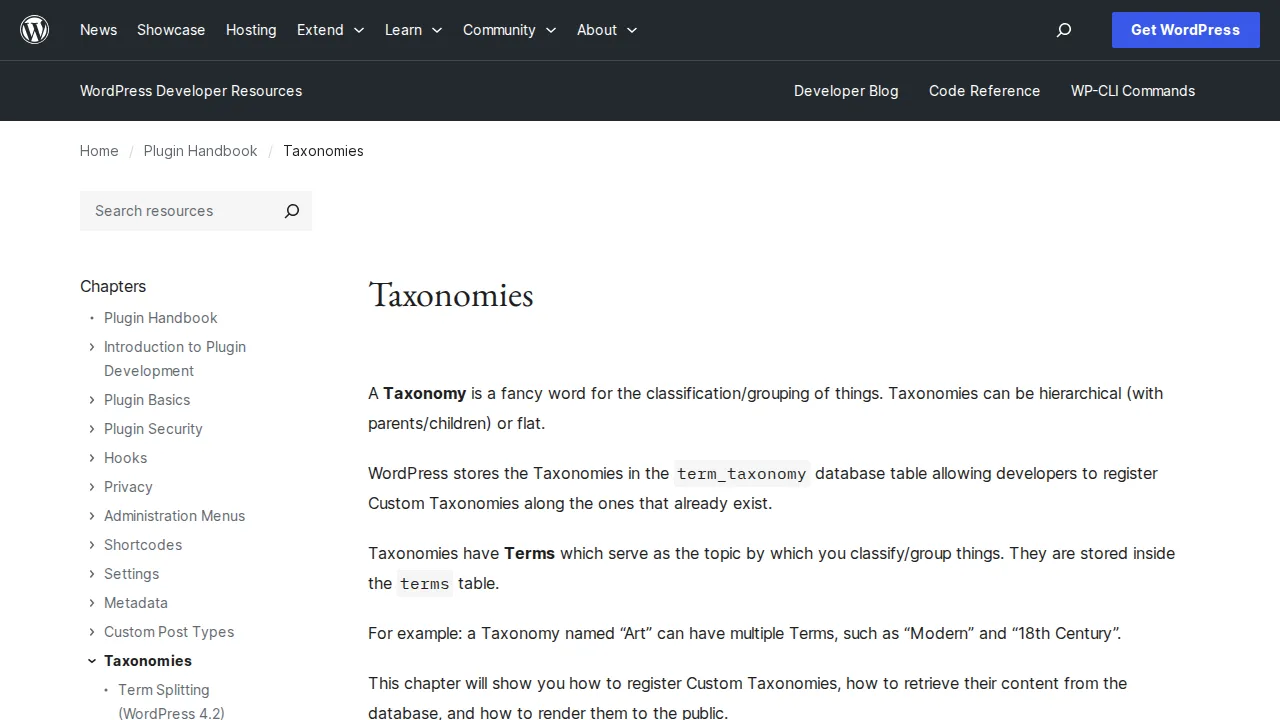The height and width of the screenshot is (720, 1280).
Task: Click the arrow beside Hooks chapter
Action: click(92, 458)
